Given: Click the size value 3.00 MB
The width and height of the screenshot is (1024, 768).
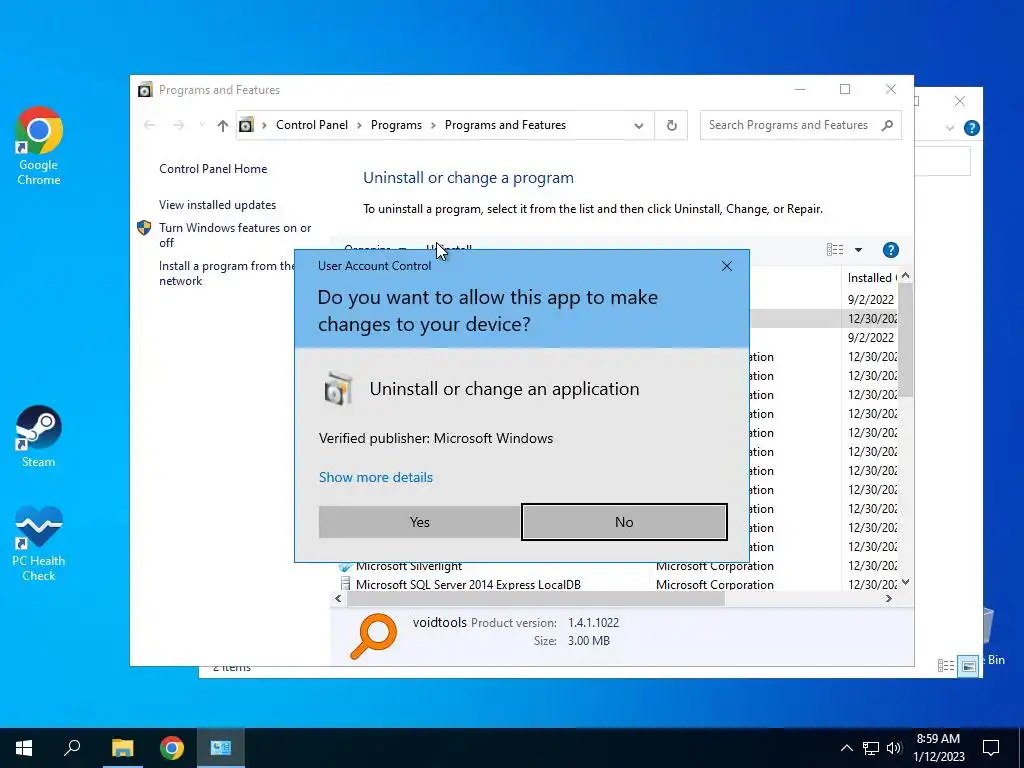Looking at the screenshot, I should pos(588,641).
